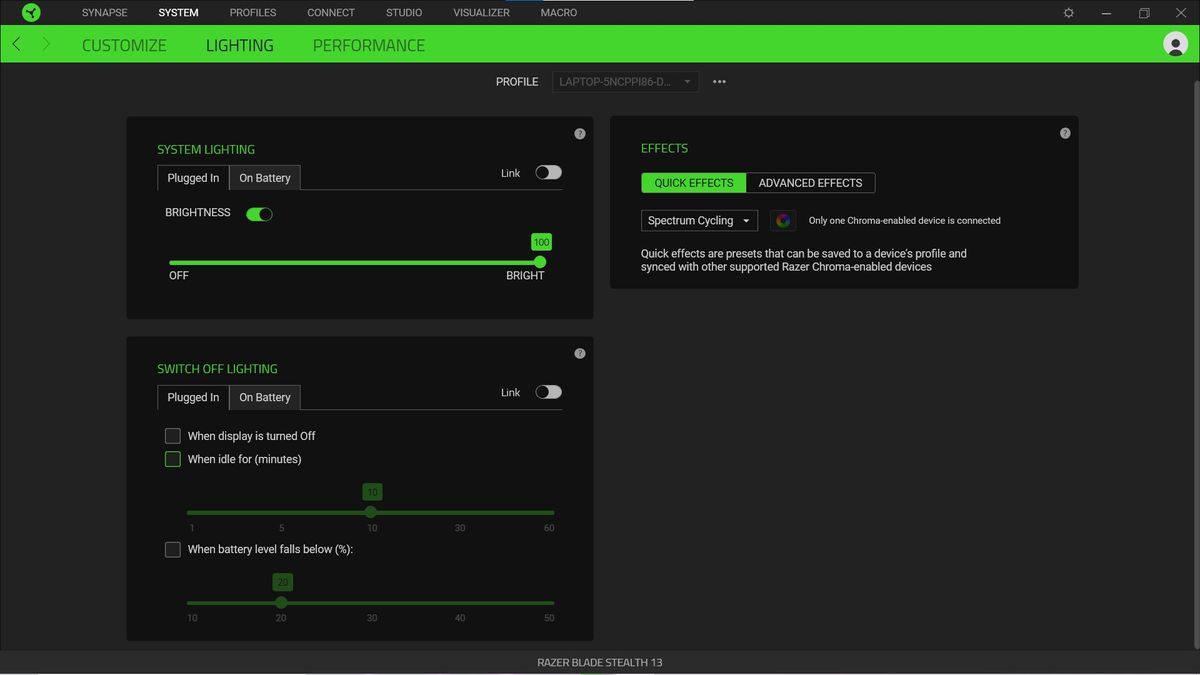
Task: Open the System tab
Action: (x=178, y=13)
